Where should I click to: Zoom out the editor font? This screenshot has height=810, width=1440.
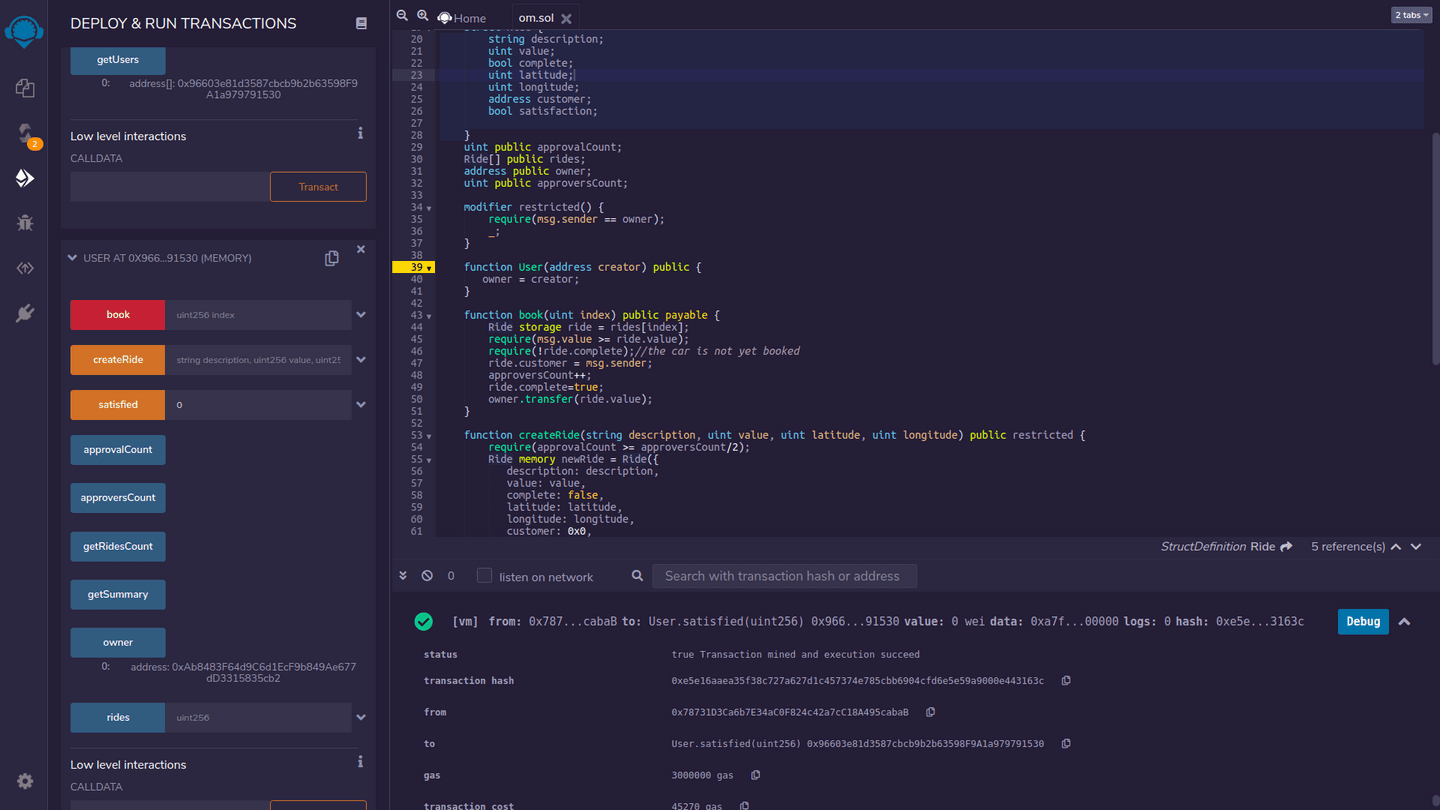tap(402, 16)
